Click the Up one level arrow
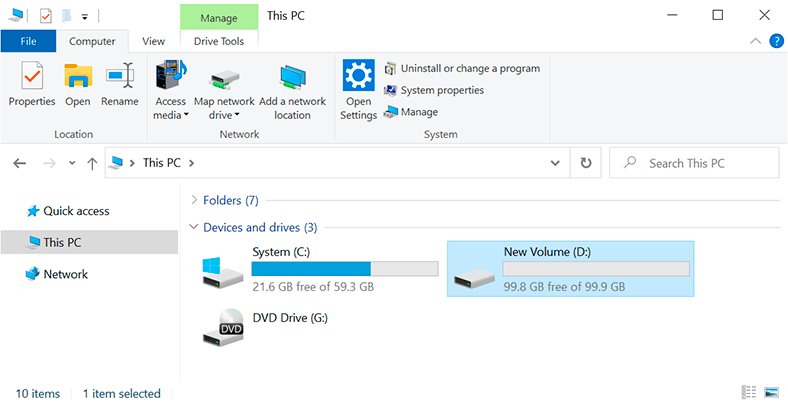Viewport: 788px width, 405px height. click(92, 163)
